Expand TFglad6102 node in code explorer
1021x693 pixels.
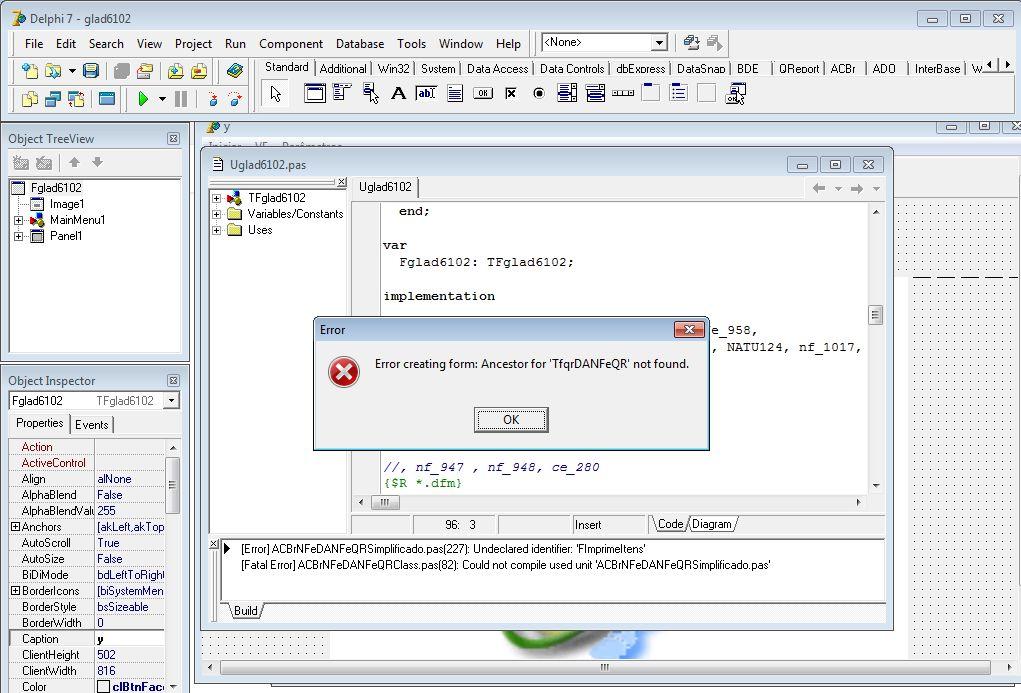point(216,198)
